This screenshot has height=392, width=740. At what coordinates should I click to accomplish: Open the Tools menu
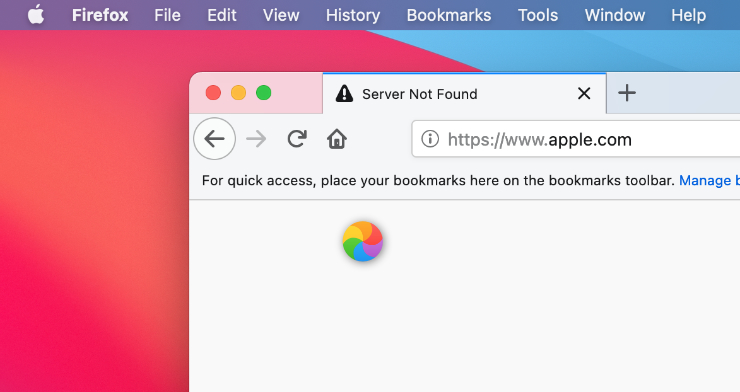point(538,15)
